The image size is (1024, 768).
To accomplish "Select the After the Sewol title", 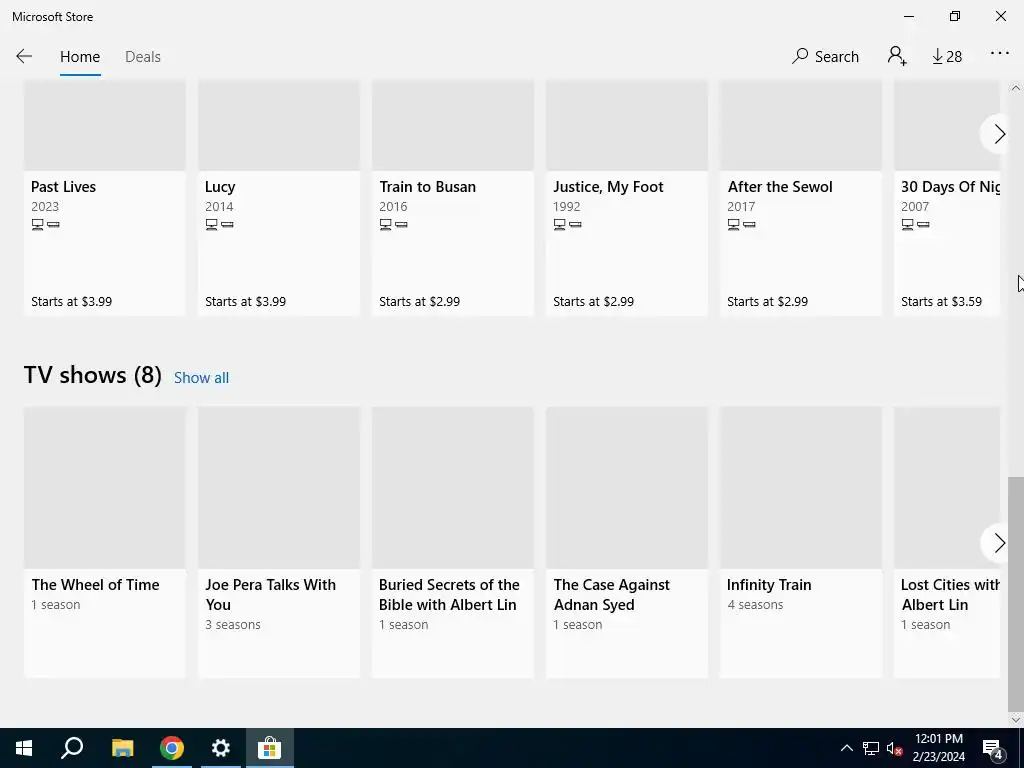I will (x=780, y=187).
